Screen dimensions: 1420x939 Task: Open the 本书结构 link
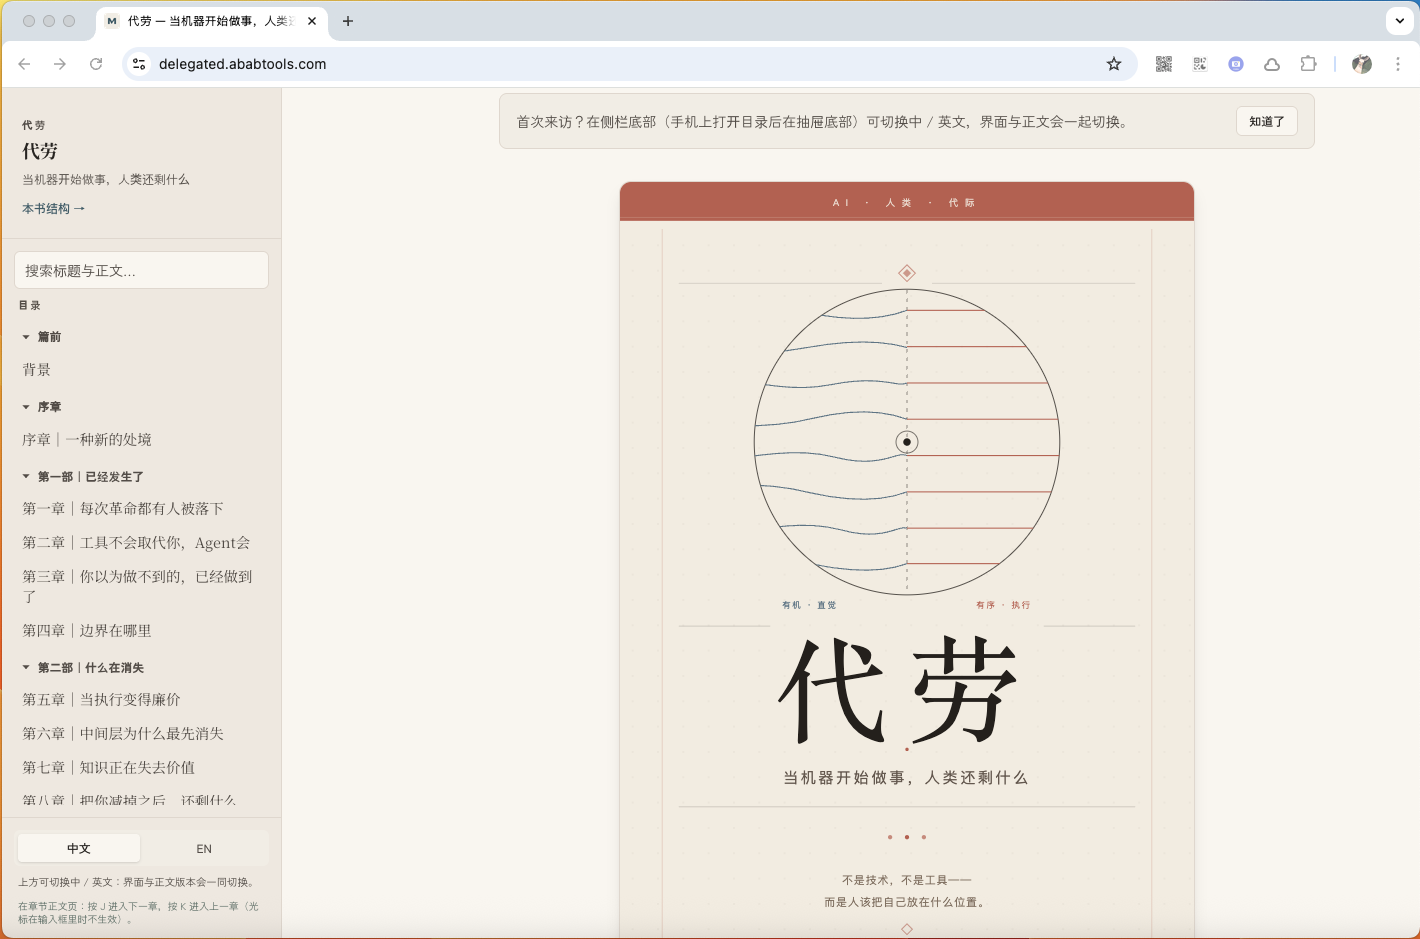pyautogui.click(x=54, y=209)
